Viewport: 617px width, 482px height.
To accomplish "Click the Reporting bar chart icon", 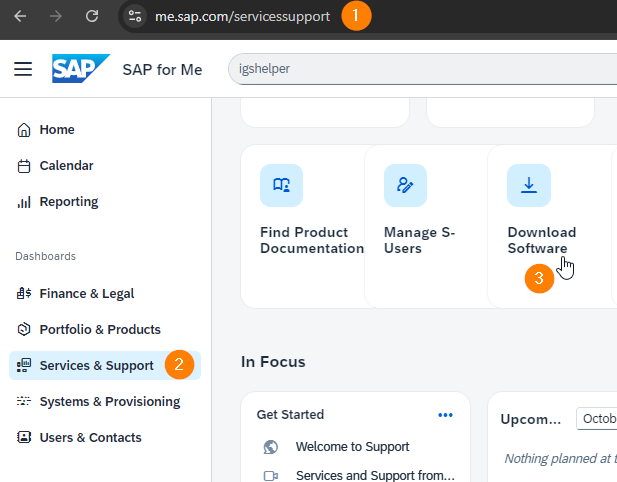I will coord(24,202).
